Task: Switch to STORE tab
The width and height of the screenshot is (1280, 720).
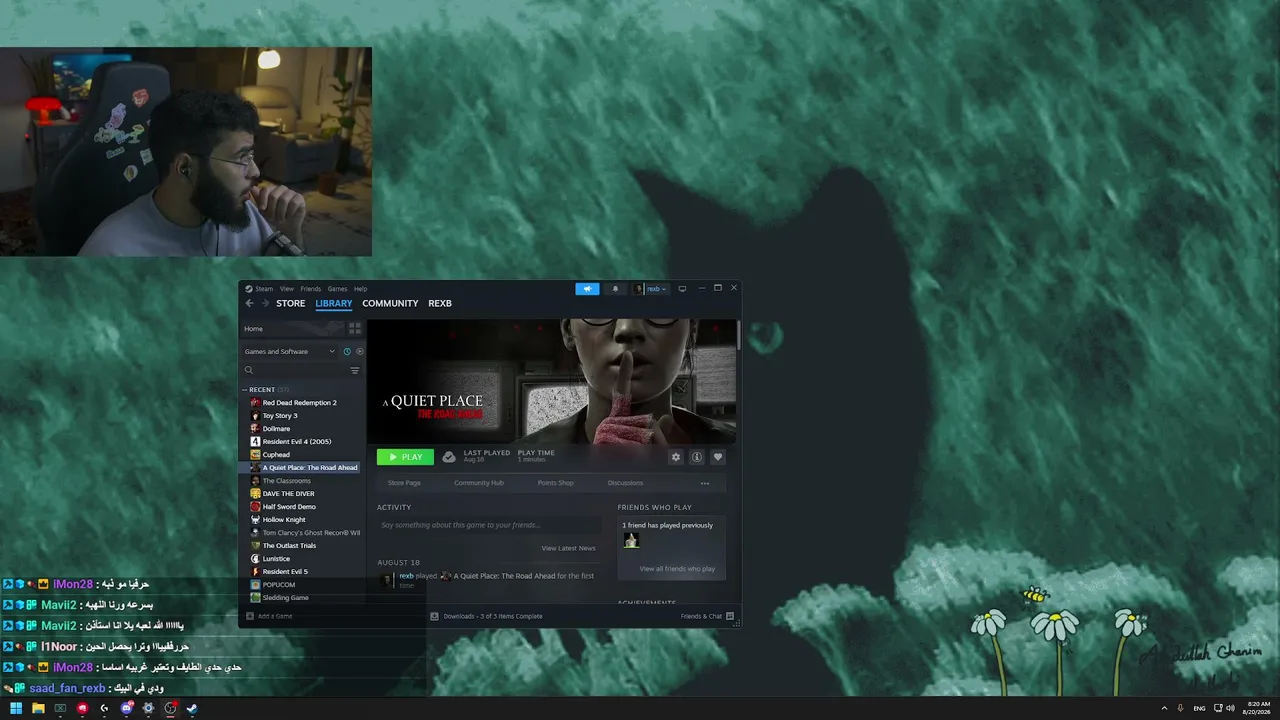Action: (x=291, y=303)
